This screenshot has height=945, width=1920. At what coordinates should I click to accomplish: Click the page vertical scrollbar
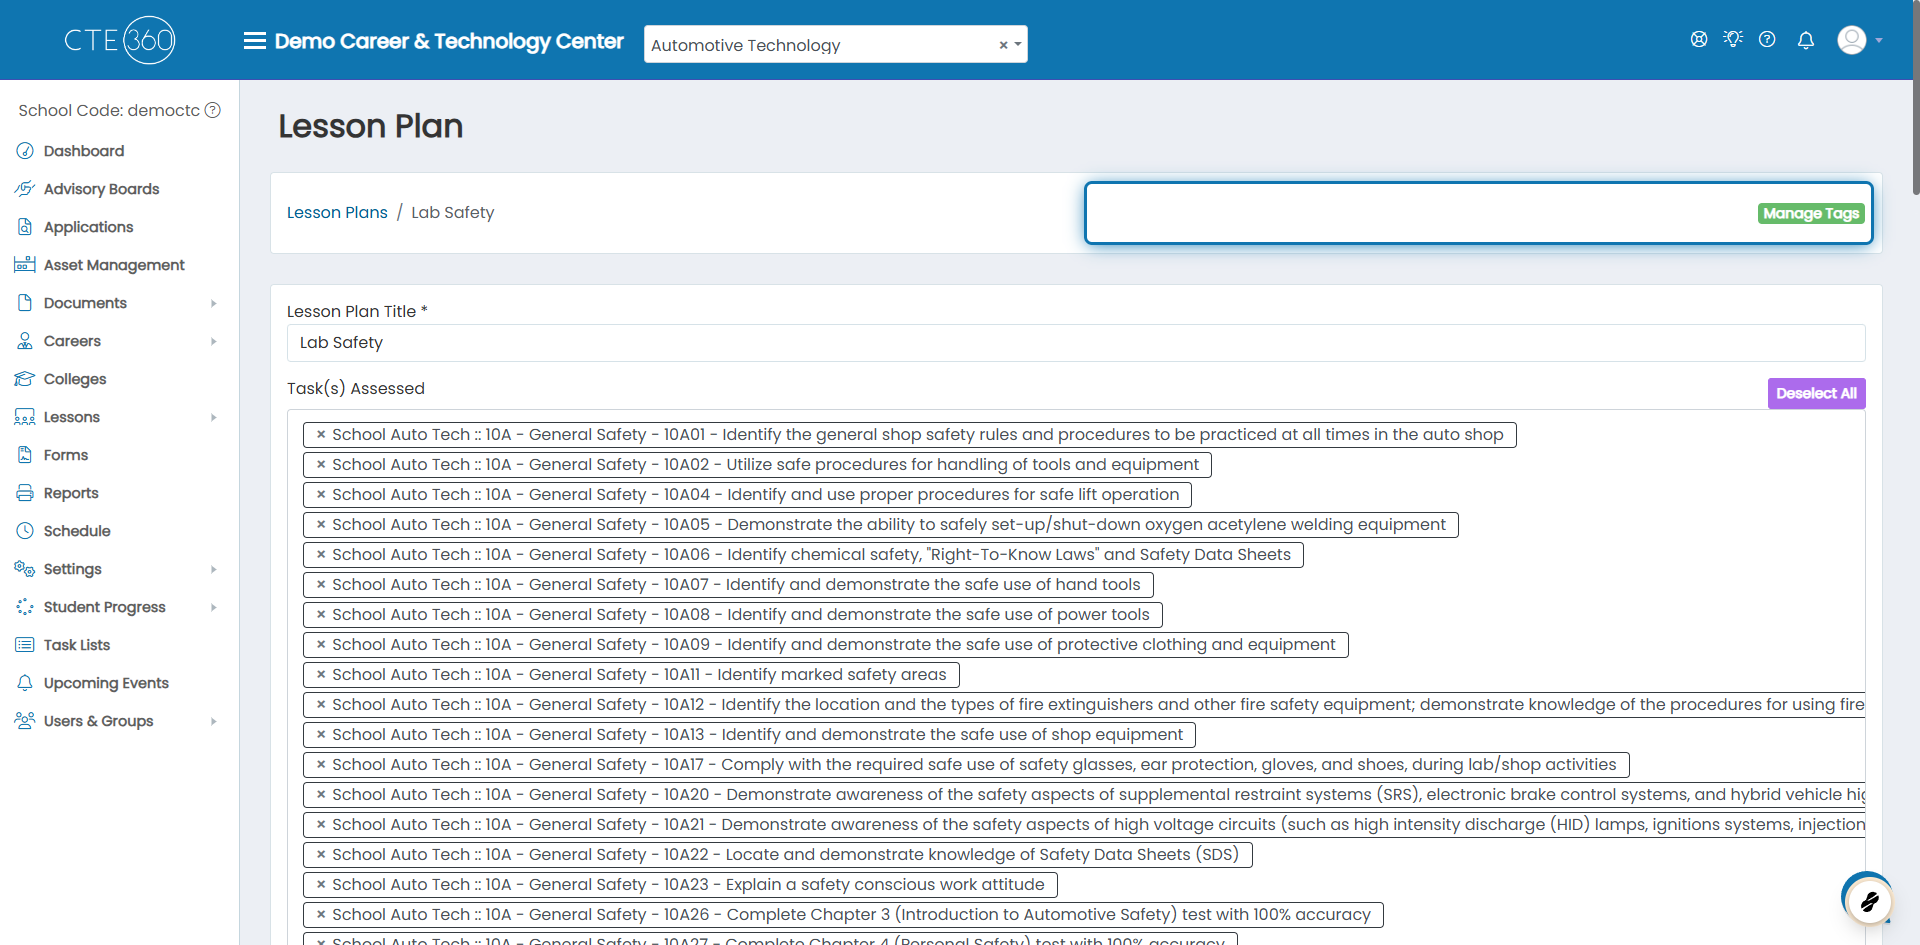[x=1915, y=97]
